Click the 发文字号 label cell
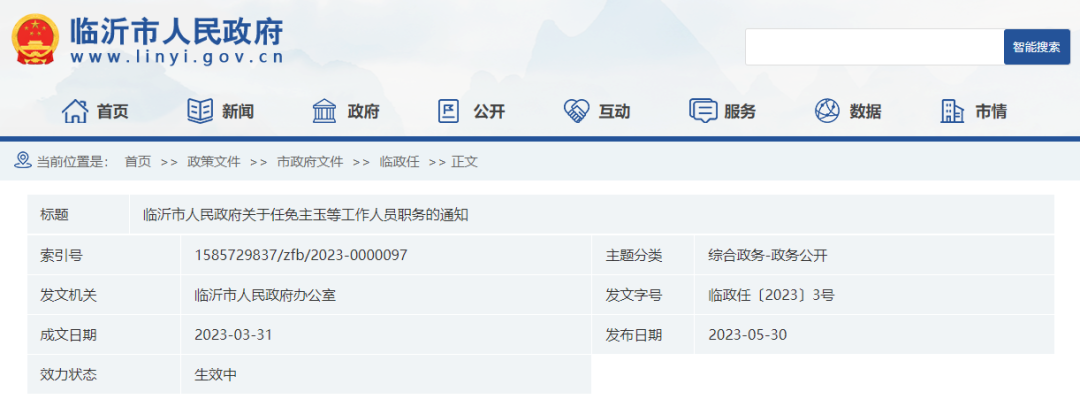This screenshot has height=407, width=1080. [643, 295]
